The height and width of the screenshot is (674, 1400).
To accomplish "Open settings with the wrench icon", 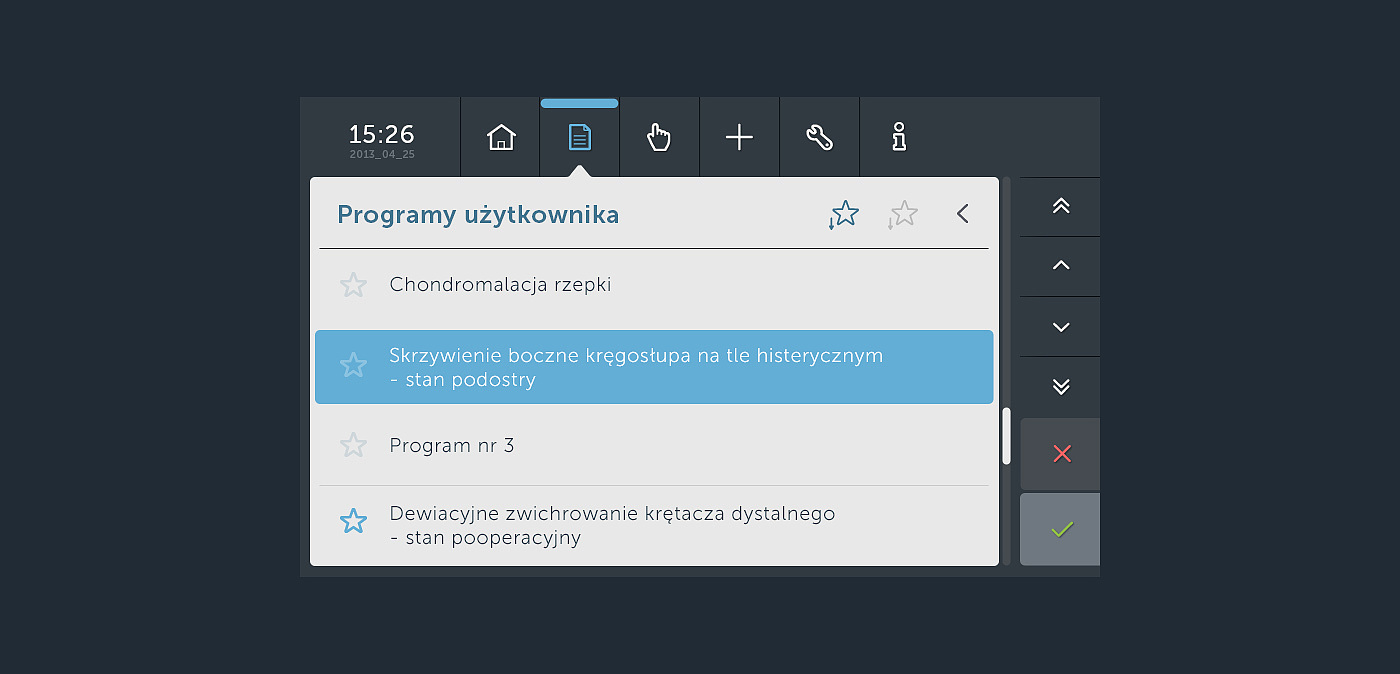I will click(x=819, y=137).
